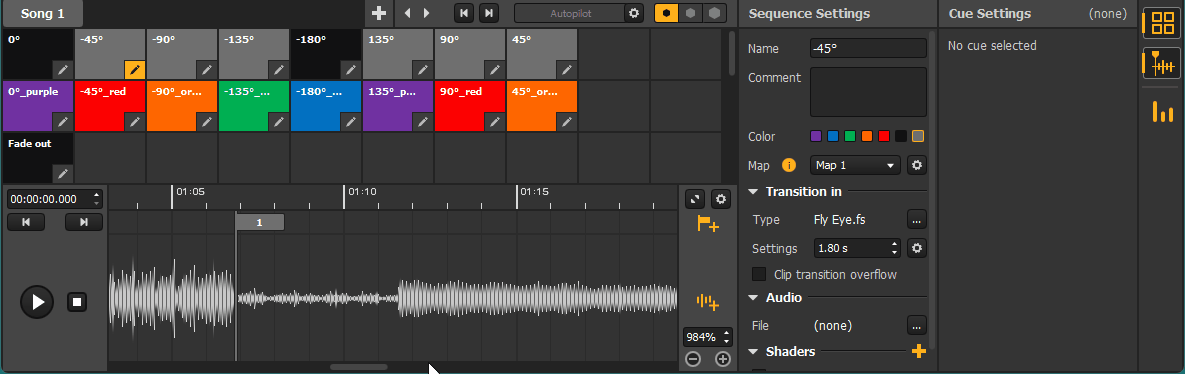
Task: Edit the -90° sequence with its pencil icon
Action: click(207, 70)
